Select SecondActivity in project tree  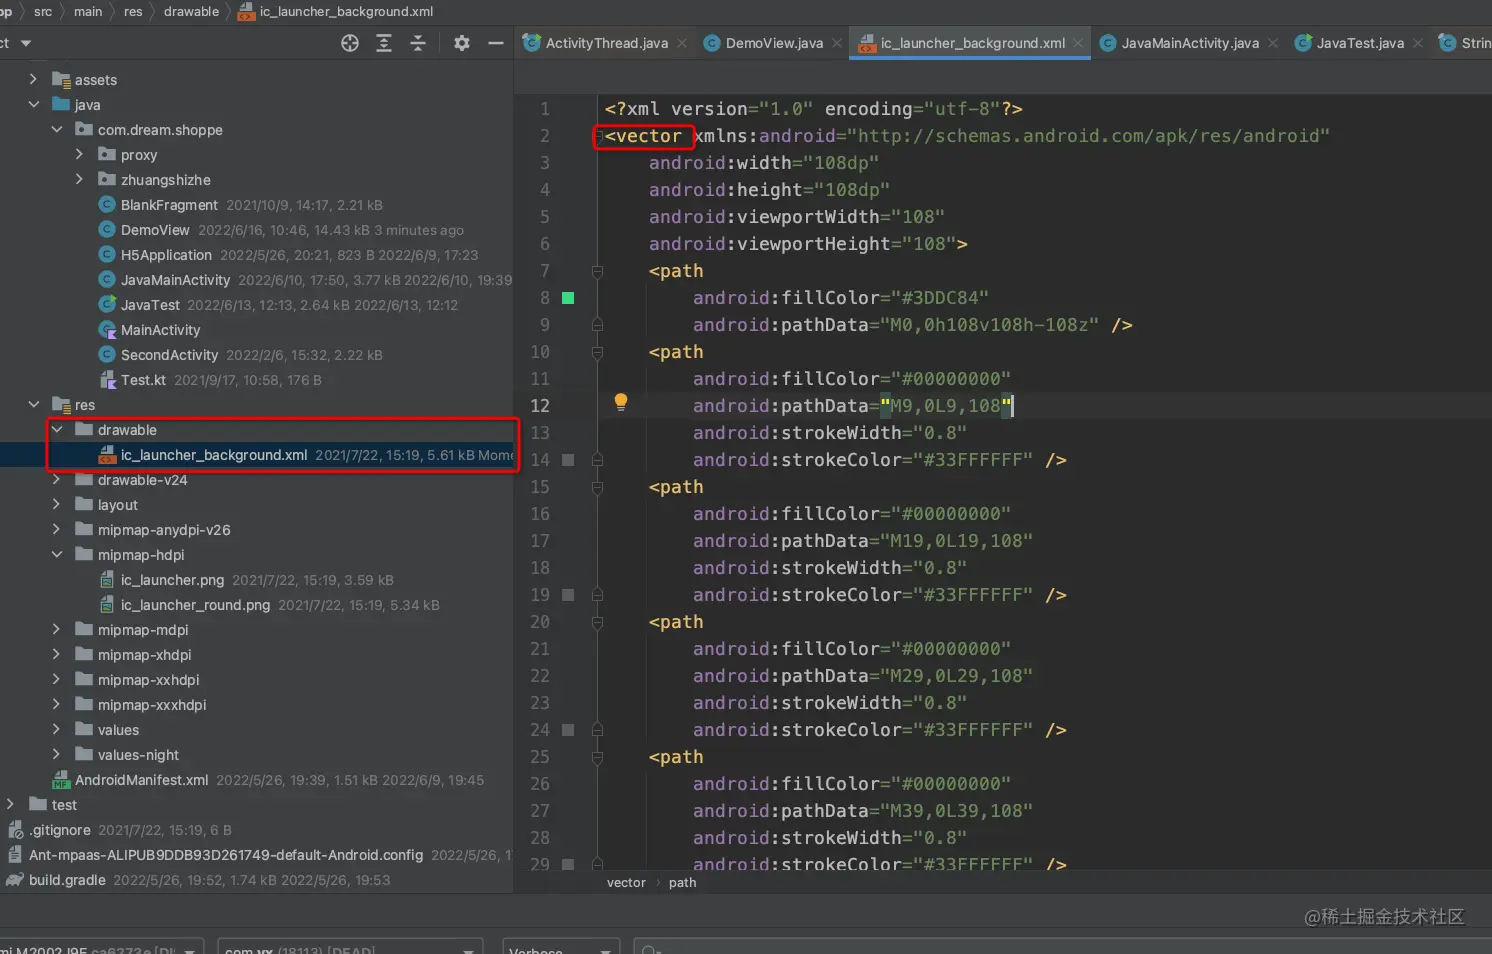[169, 355]
